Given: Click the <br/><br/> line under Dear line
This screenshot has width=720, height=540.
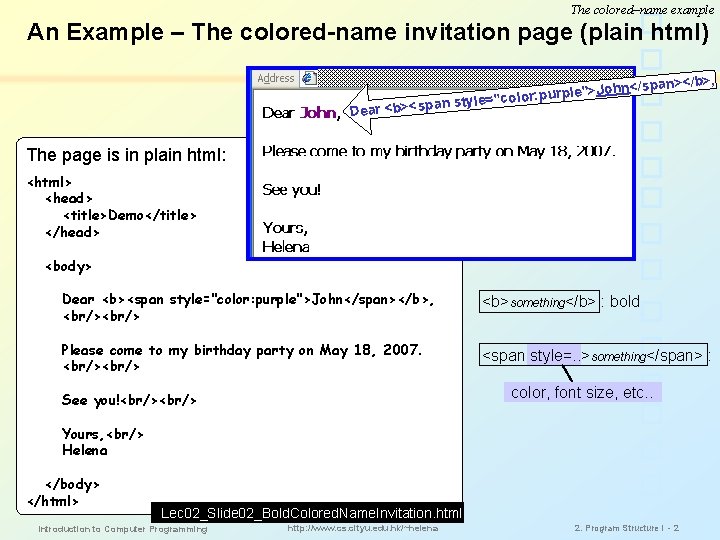Looking at the screenshot, I should pyautogui.click(x=101, y=316).
